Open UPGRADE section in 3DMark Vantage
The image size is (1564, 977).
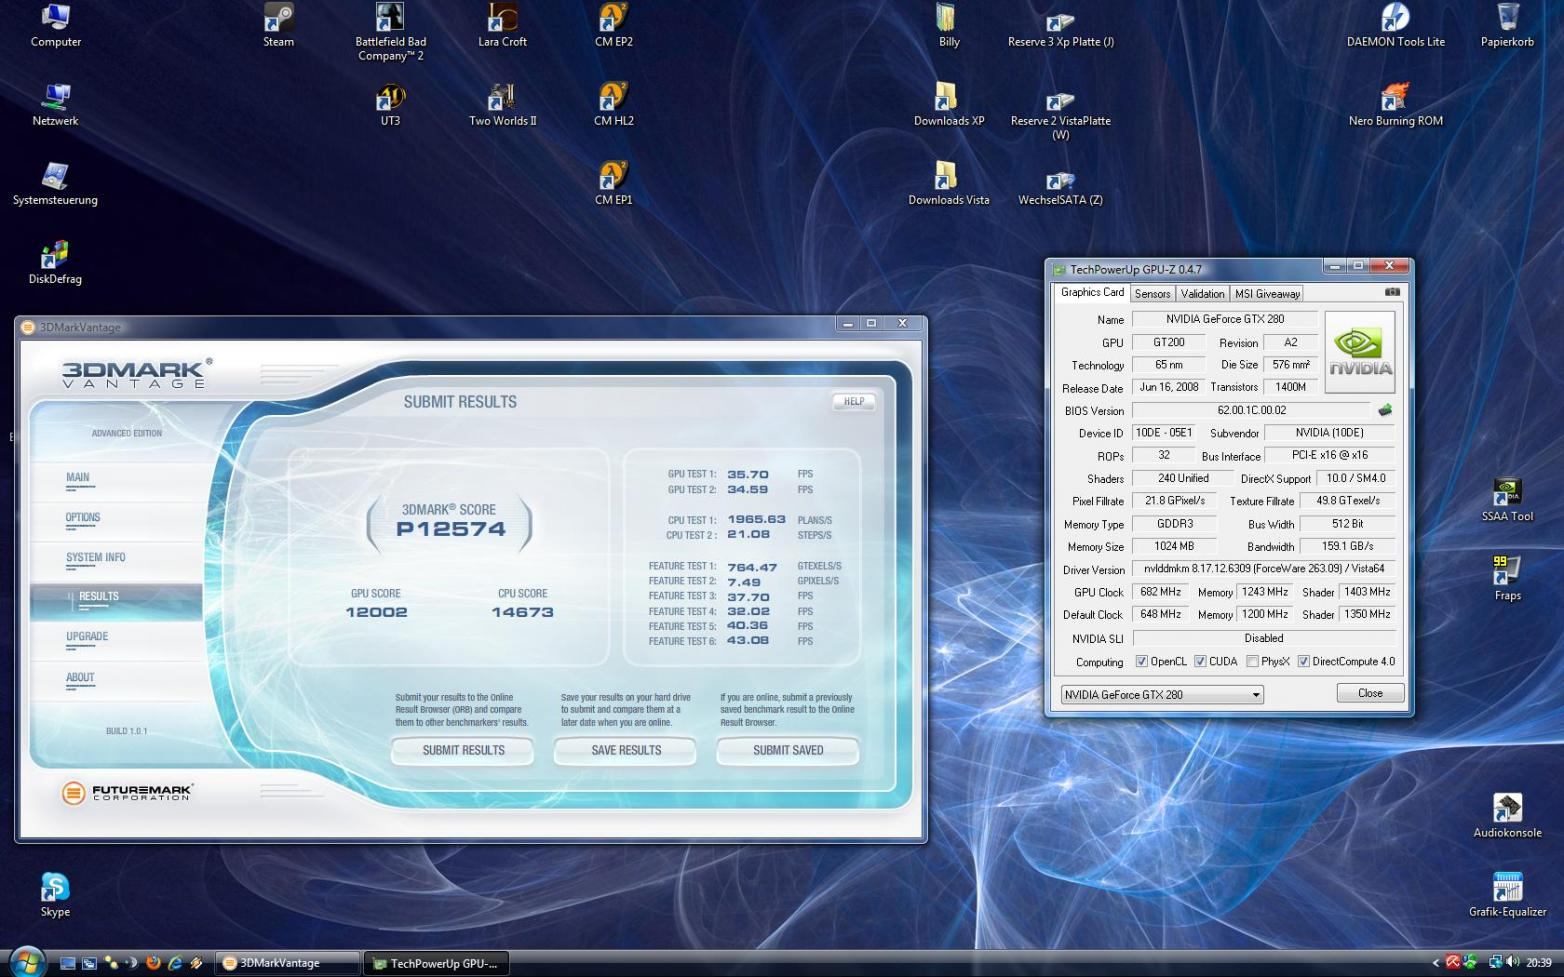(87, 637)
